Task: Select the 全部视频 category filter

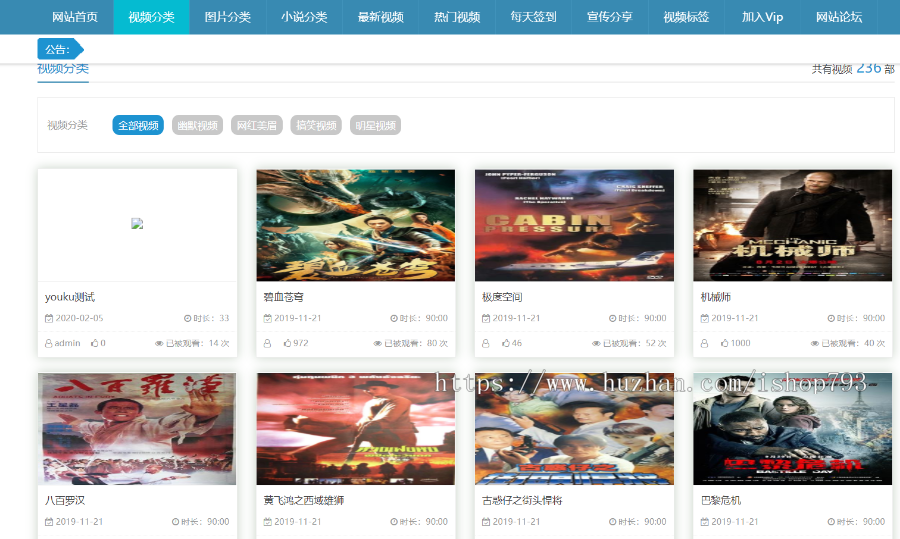Action: tap(138, 125)
